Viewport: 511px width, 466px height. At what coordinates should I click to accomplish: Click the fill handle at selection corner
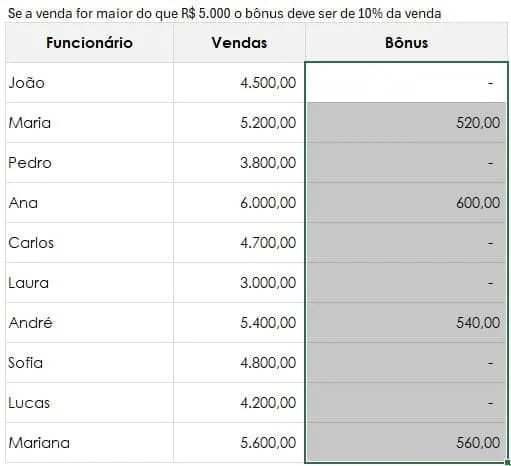[508, 462]
